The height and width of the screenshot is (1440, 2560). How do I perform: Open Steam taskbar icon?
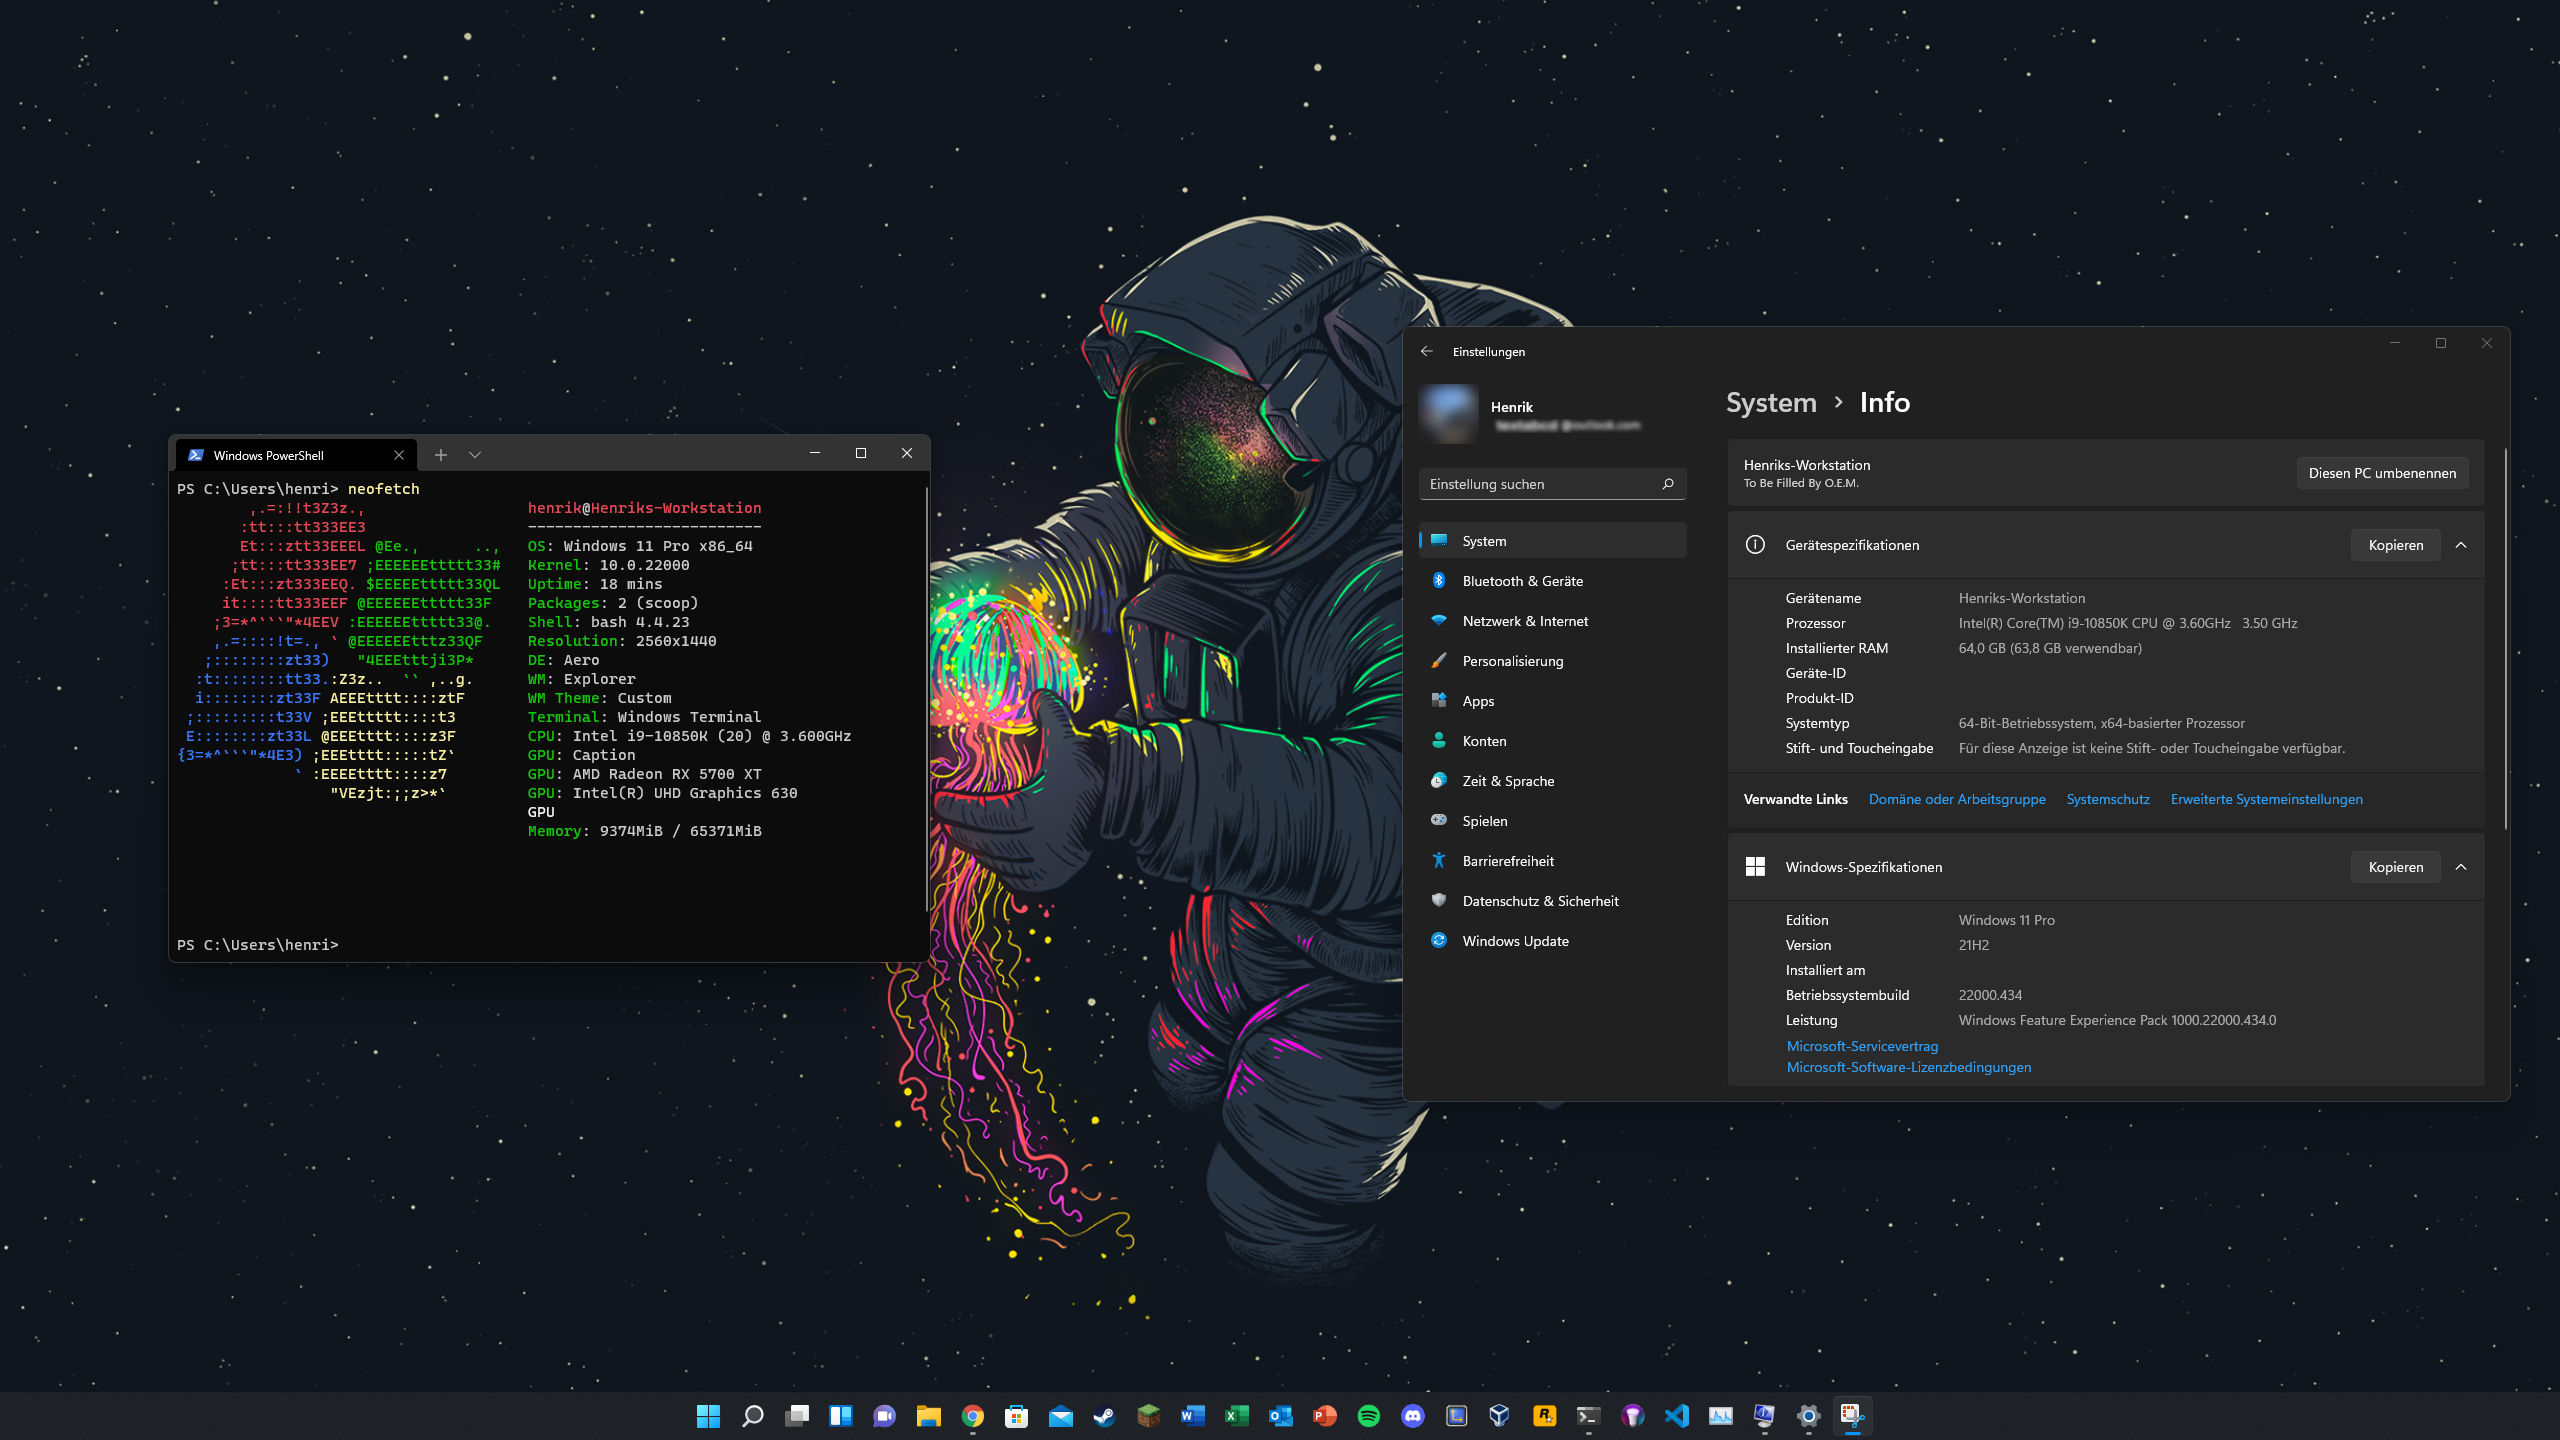(x=1104, y=1416)
